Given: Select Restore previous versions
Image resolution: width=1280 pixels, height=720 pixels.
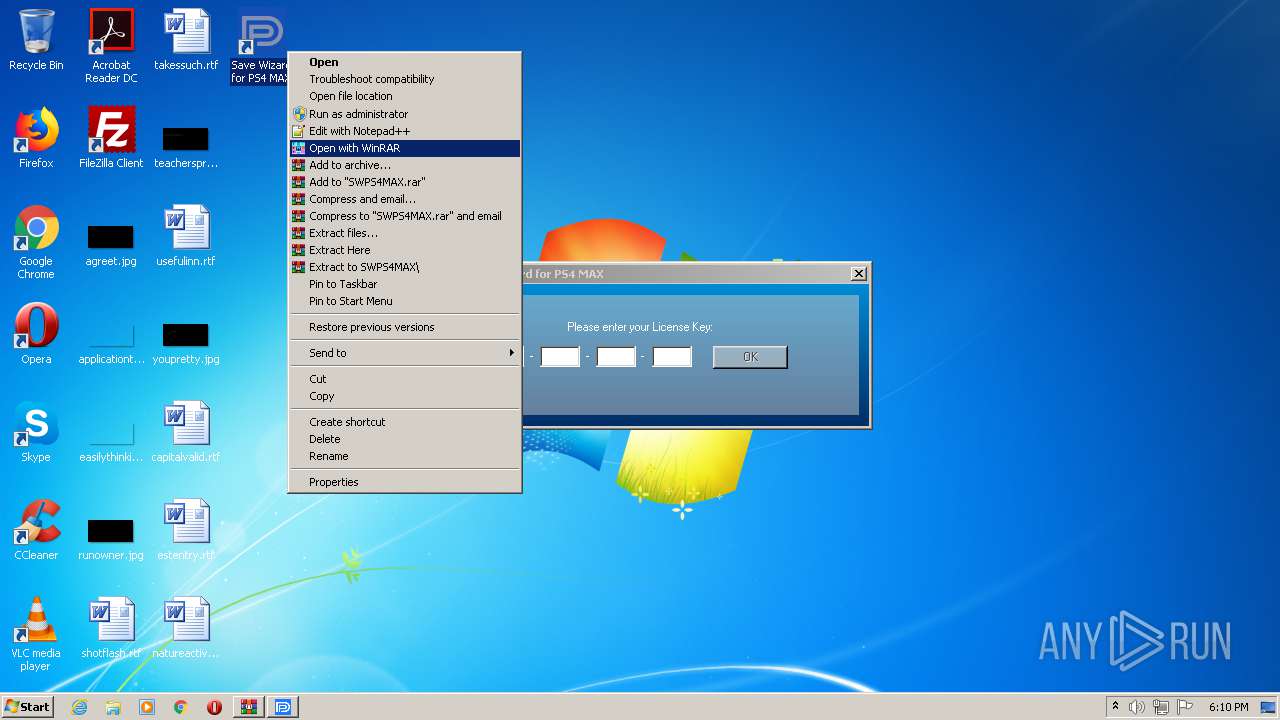Looking at the screenshot, I should pyautogui.click(x=404, y=327).
